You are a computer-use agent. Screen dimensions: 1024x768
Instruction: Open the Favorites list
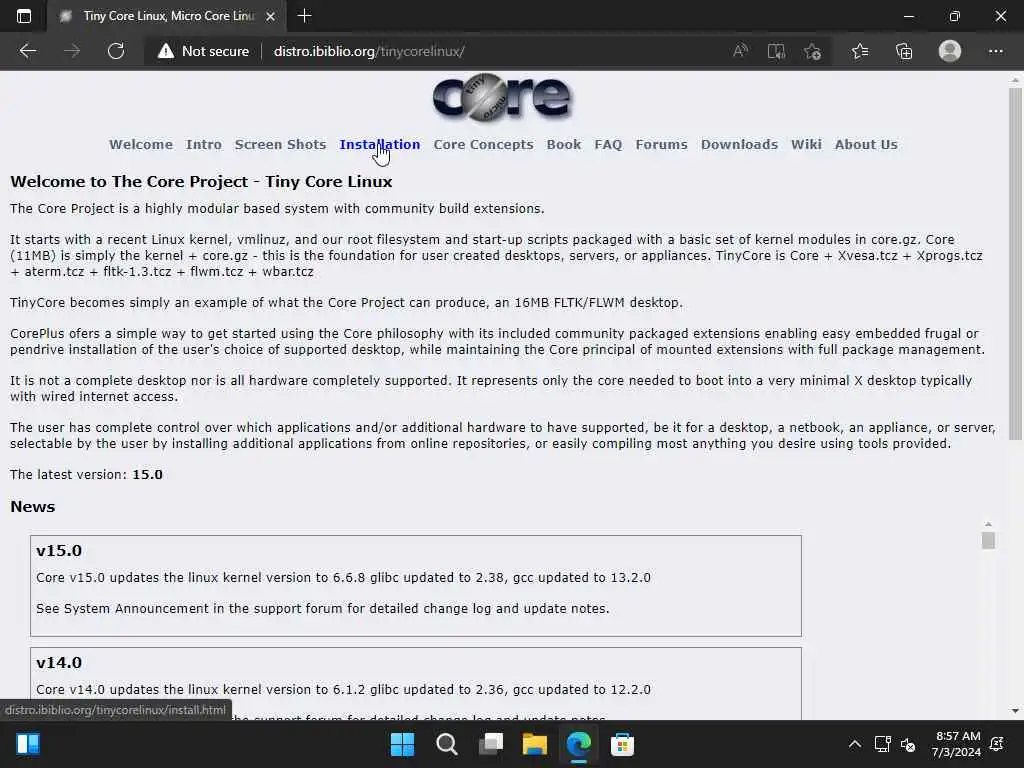(x=860, y=51)
